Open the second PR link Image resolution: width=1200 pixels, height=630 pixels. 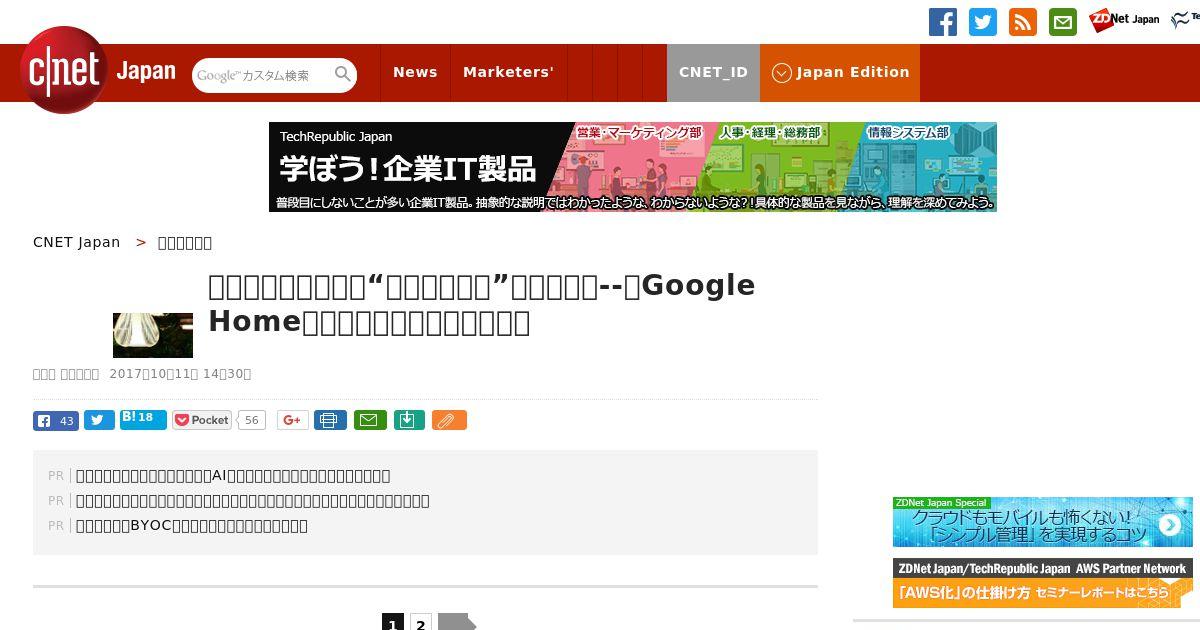click(x=253, y=501)
